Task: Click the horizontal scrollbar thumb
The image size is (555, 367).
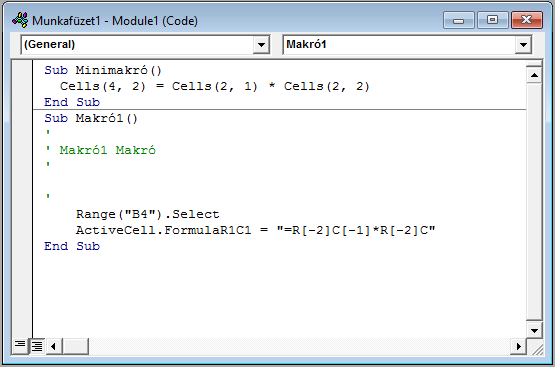Action: pos(76,346)
